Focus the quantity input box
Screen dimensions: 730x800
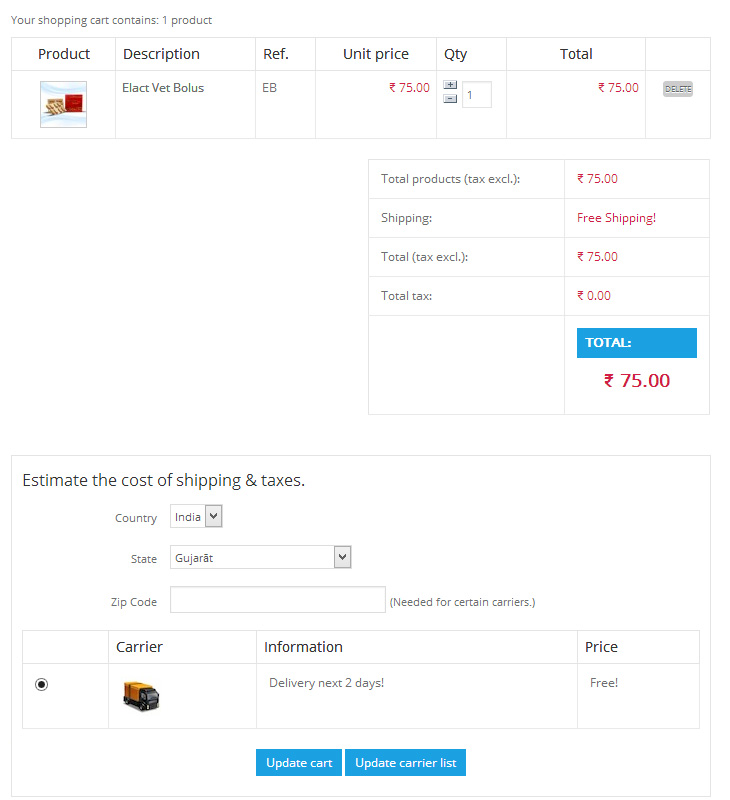point(477,95)
